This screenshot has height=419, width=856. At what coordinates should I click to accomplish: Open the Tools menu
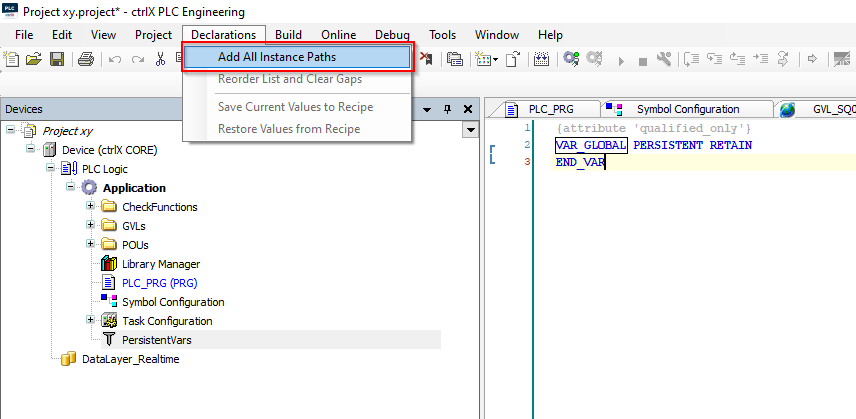442,35
